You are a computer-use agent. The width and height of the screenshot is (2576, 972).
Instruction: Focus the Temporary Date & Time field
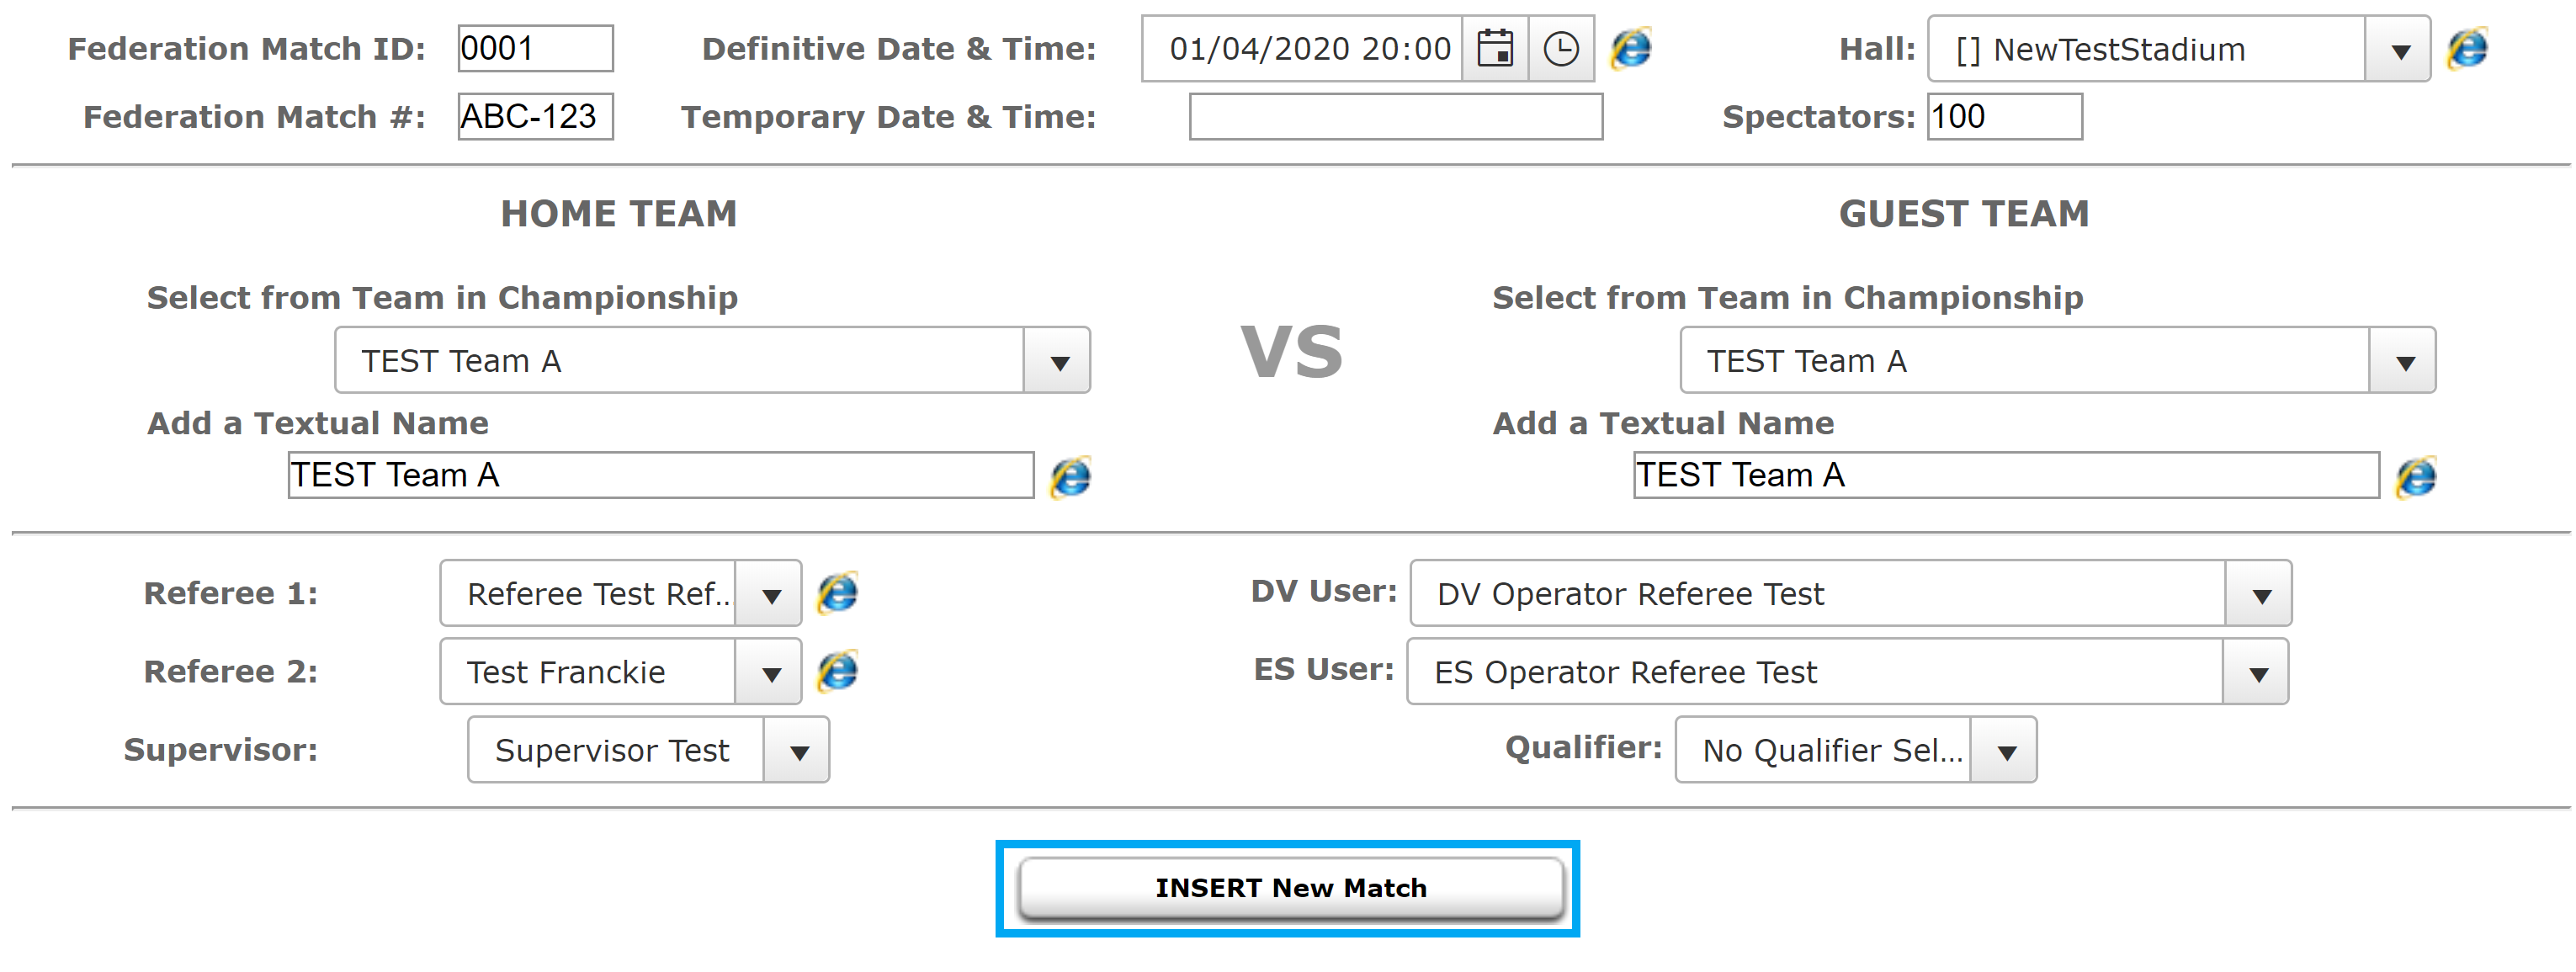coord(1396,116)
